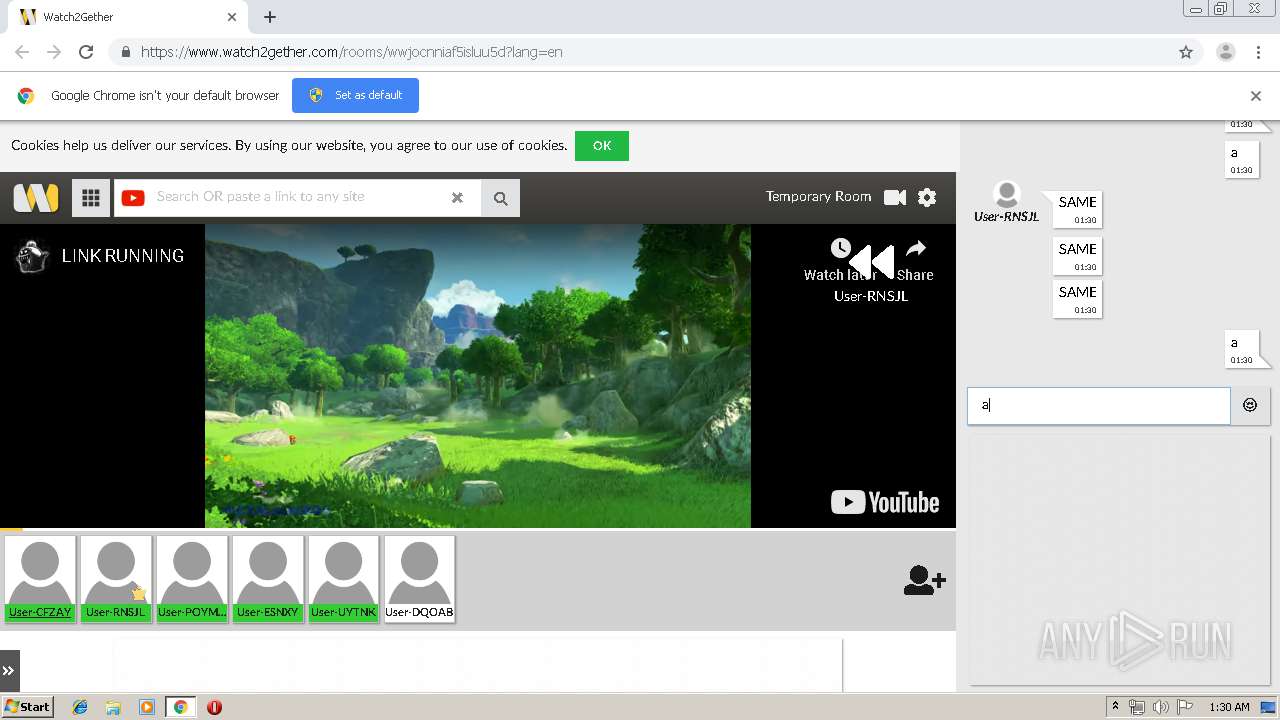Click the chat message input field
The image size is (1280, 720).
1098,406
